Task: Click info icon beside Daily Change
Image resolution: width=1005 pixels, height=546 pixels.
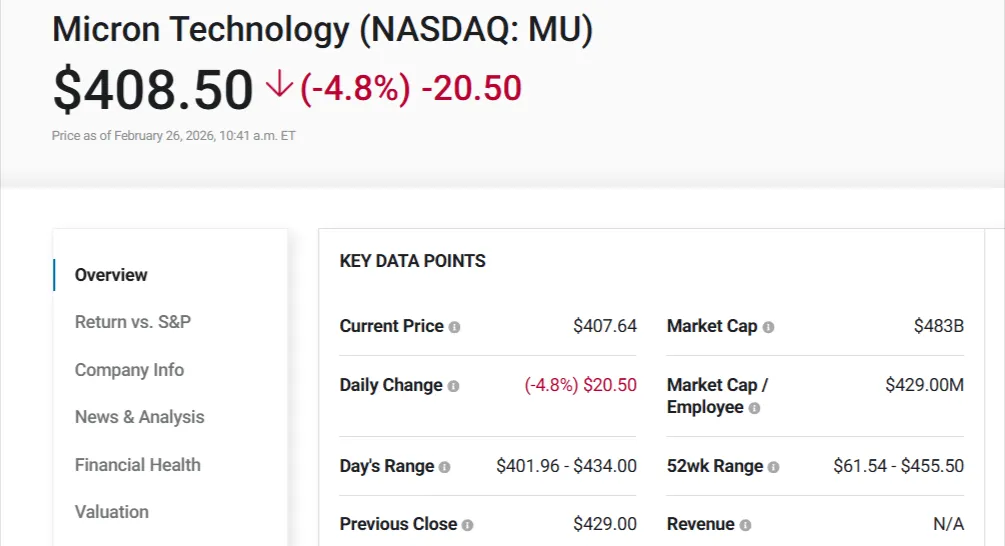Action: coord(453,386)
